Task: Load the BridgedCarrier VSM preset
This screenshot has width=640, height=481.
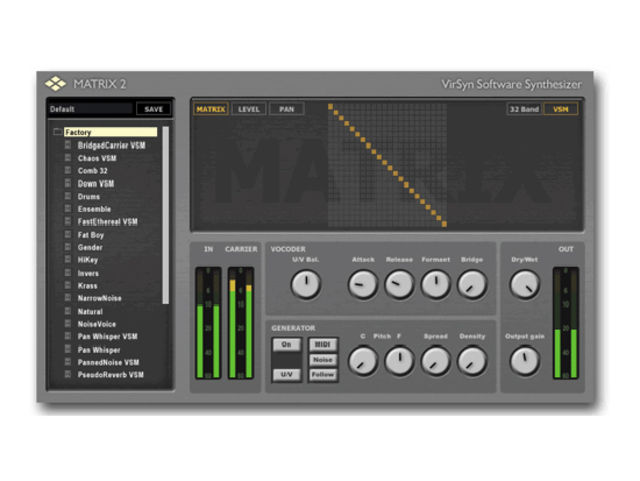Action: pos(111,145)
